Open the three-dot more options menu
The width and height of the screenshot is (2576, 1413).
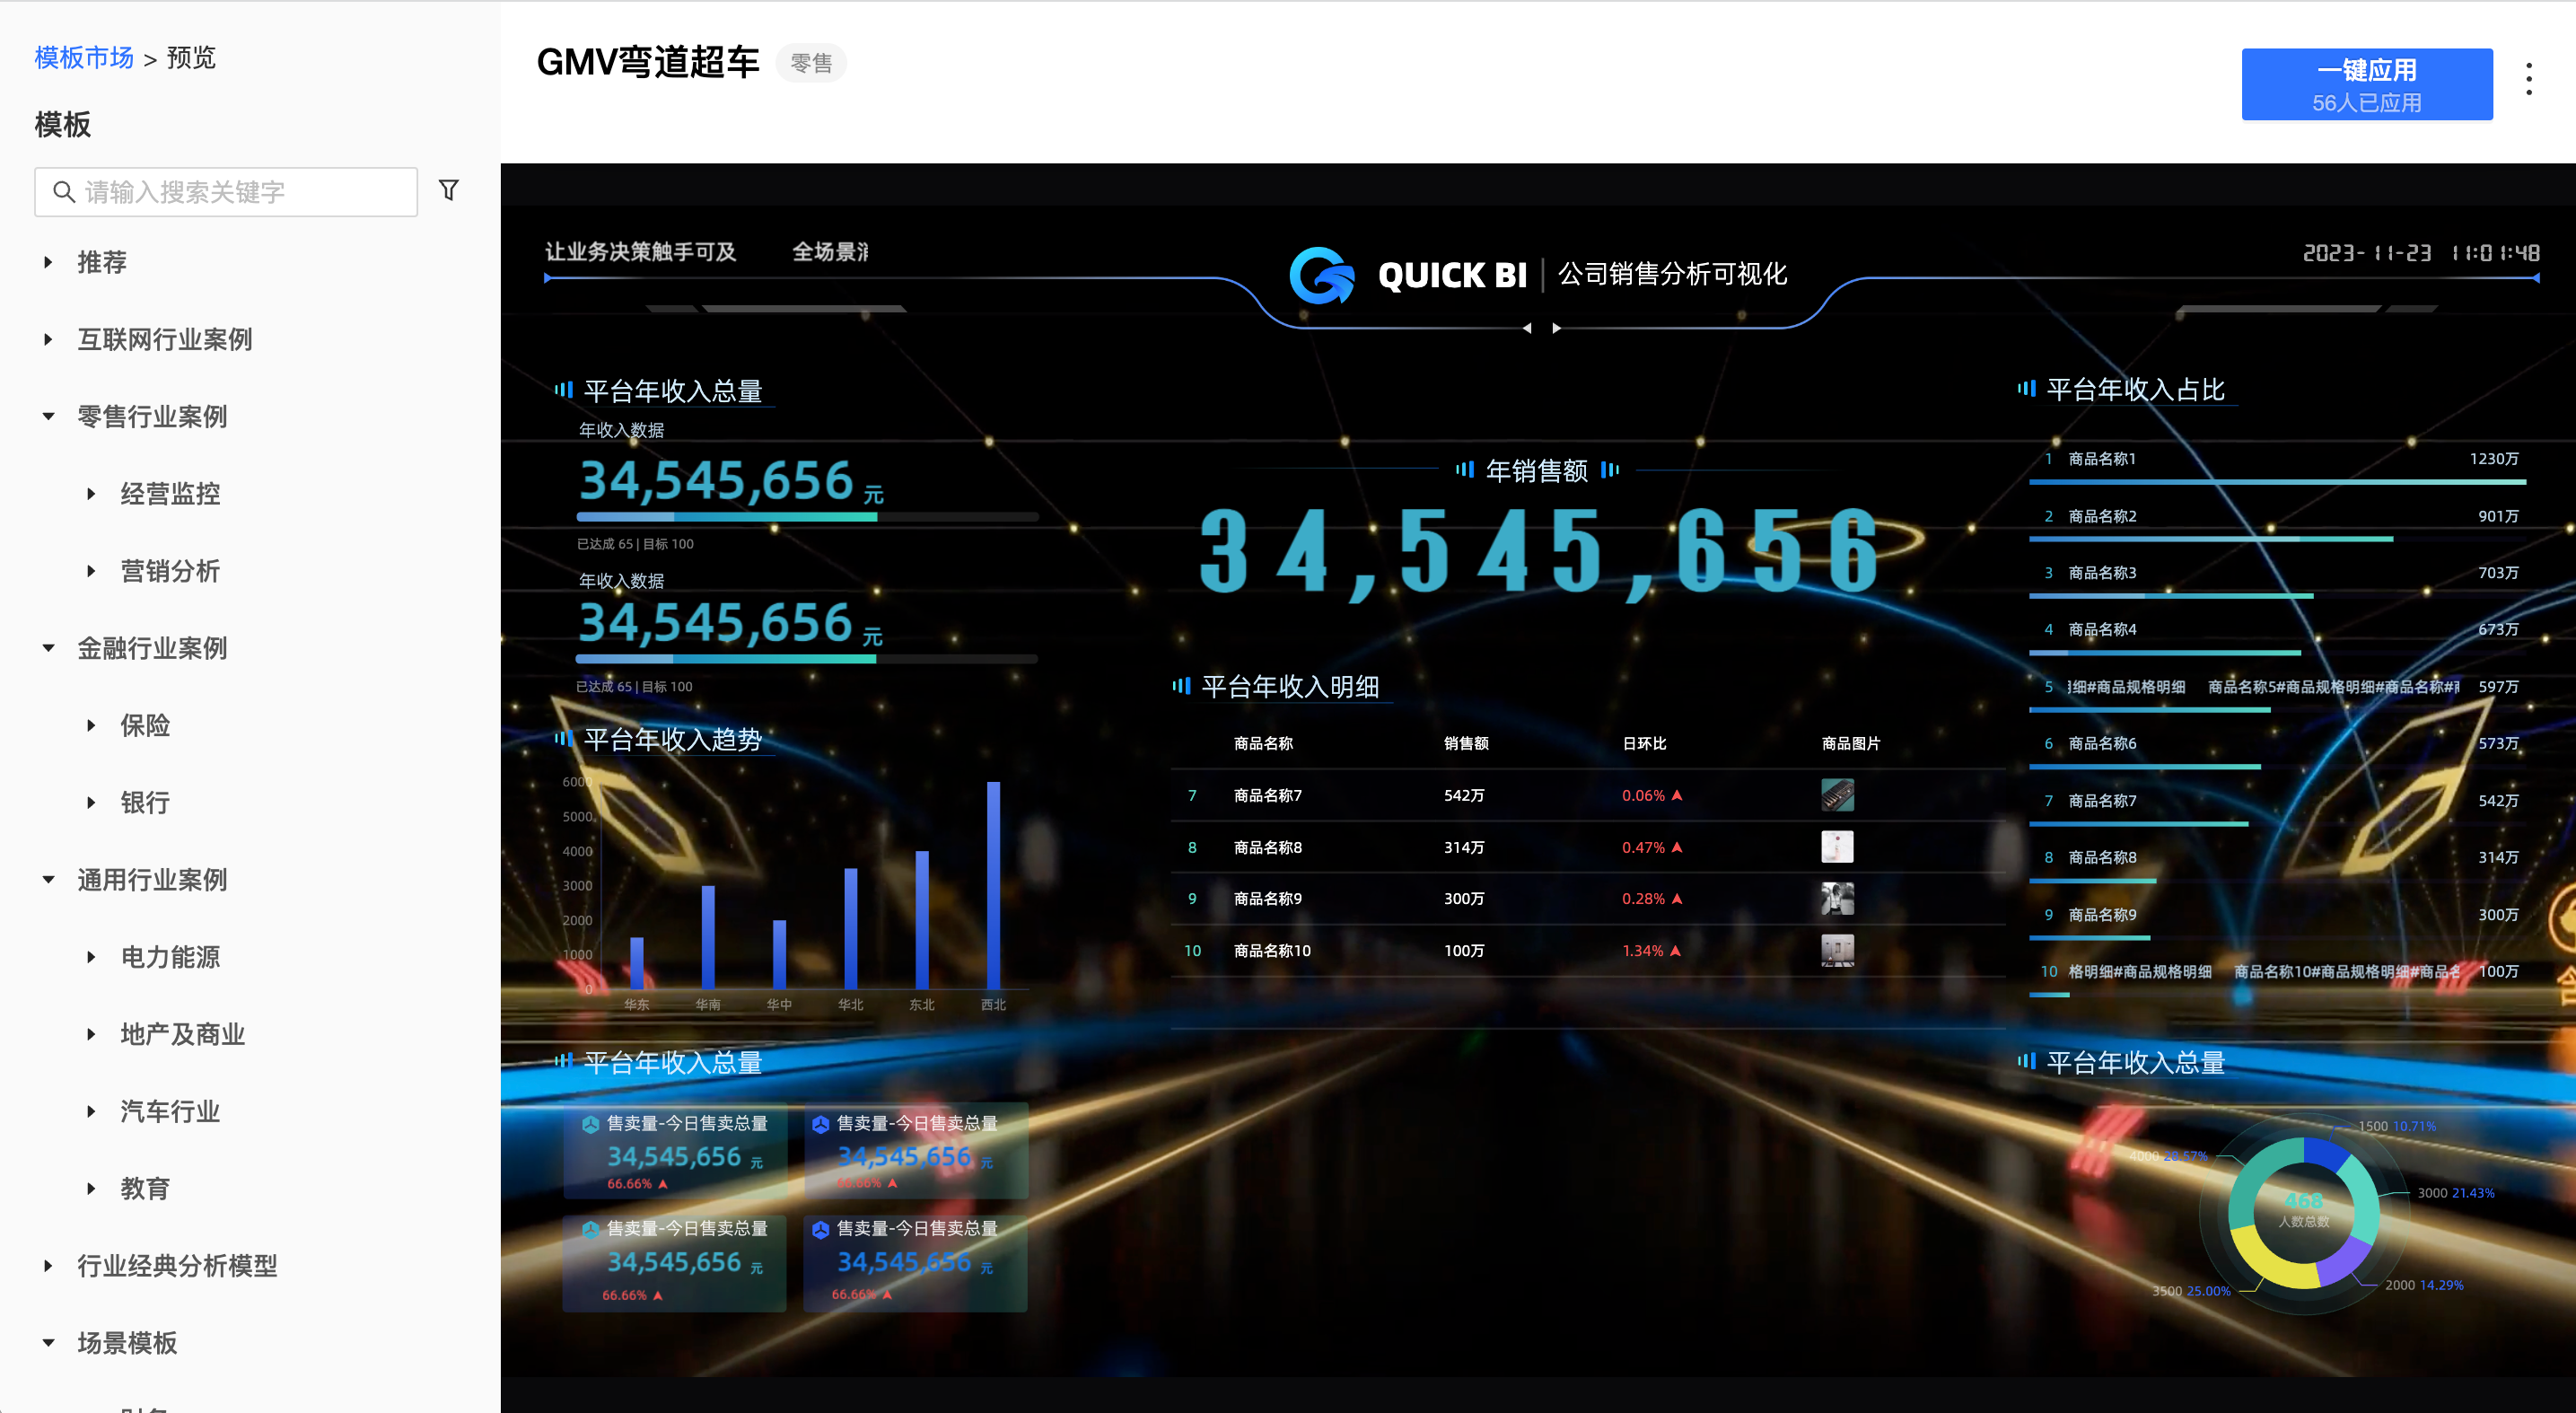pyautogui.click(x=2528, y=79)
